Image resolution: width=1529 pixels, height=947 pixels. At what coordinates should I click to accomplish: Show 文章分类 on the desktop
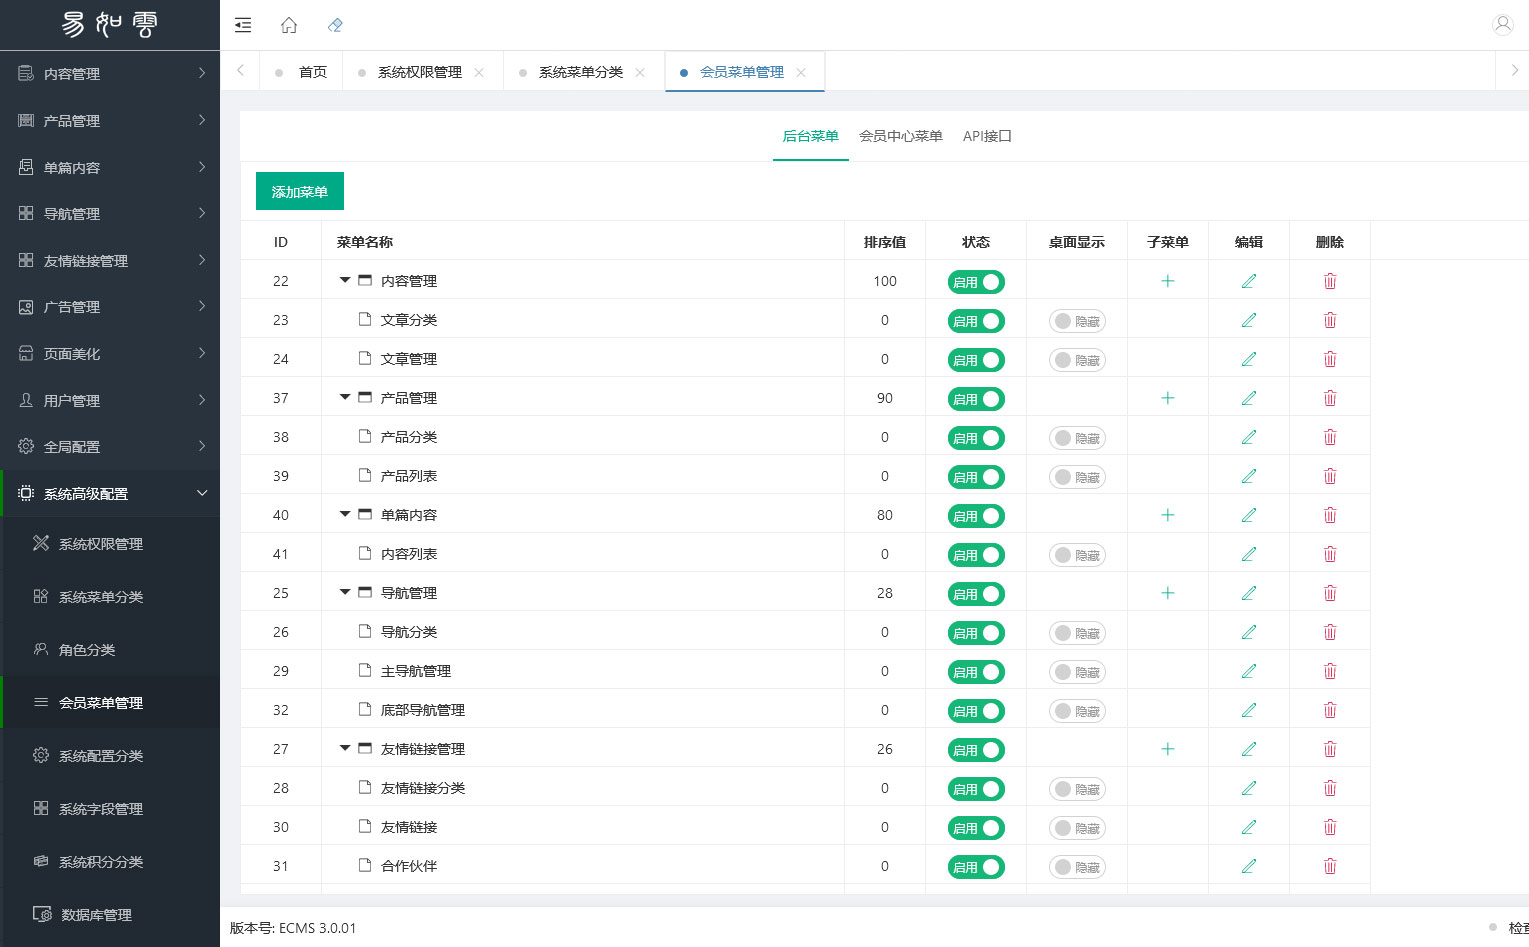pyautogui.click(x=1077, y=321)
